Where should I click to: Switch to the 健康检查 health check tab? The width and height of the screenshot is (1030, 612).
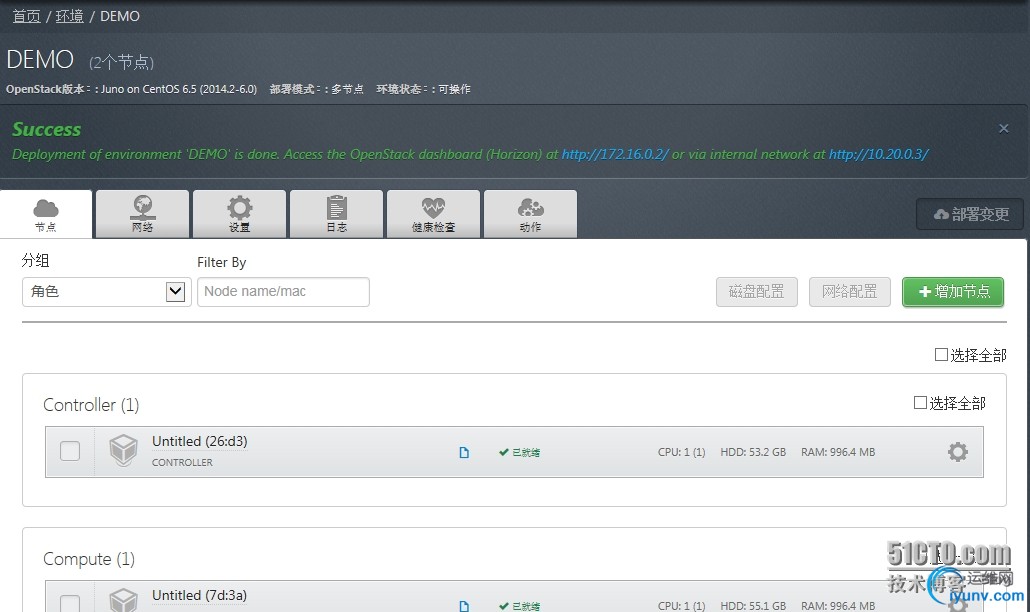(434, 215)
